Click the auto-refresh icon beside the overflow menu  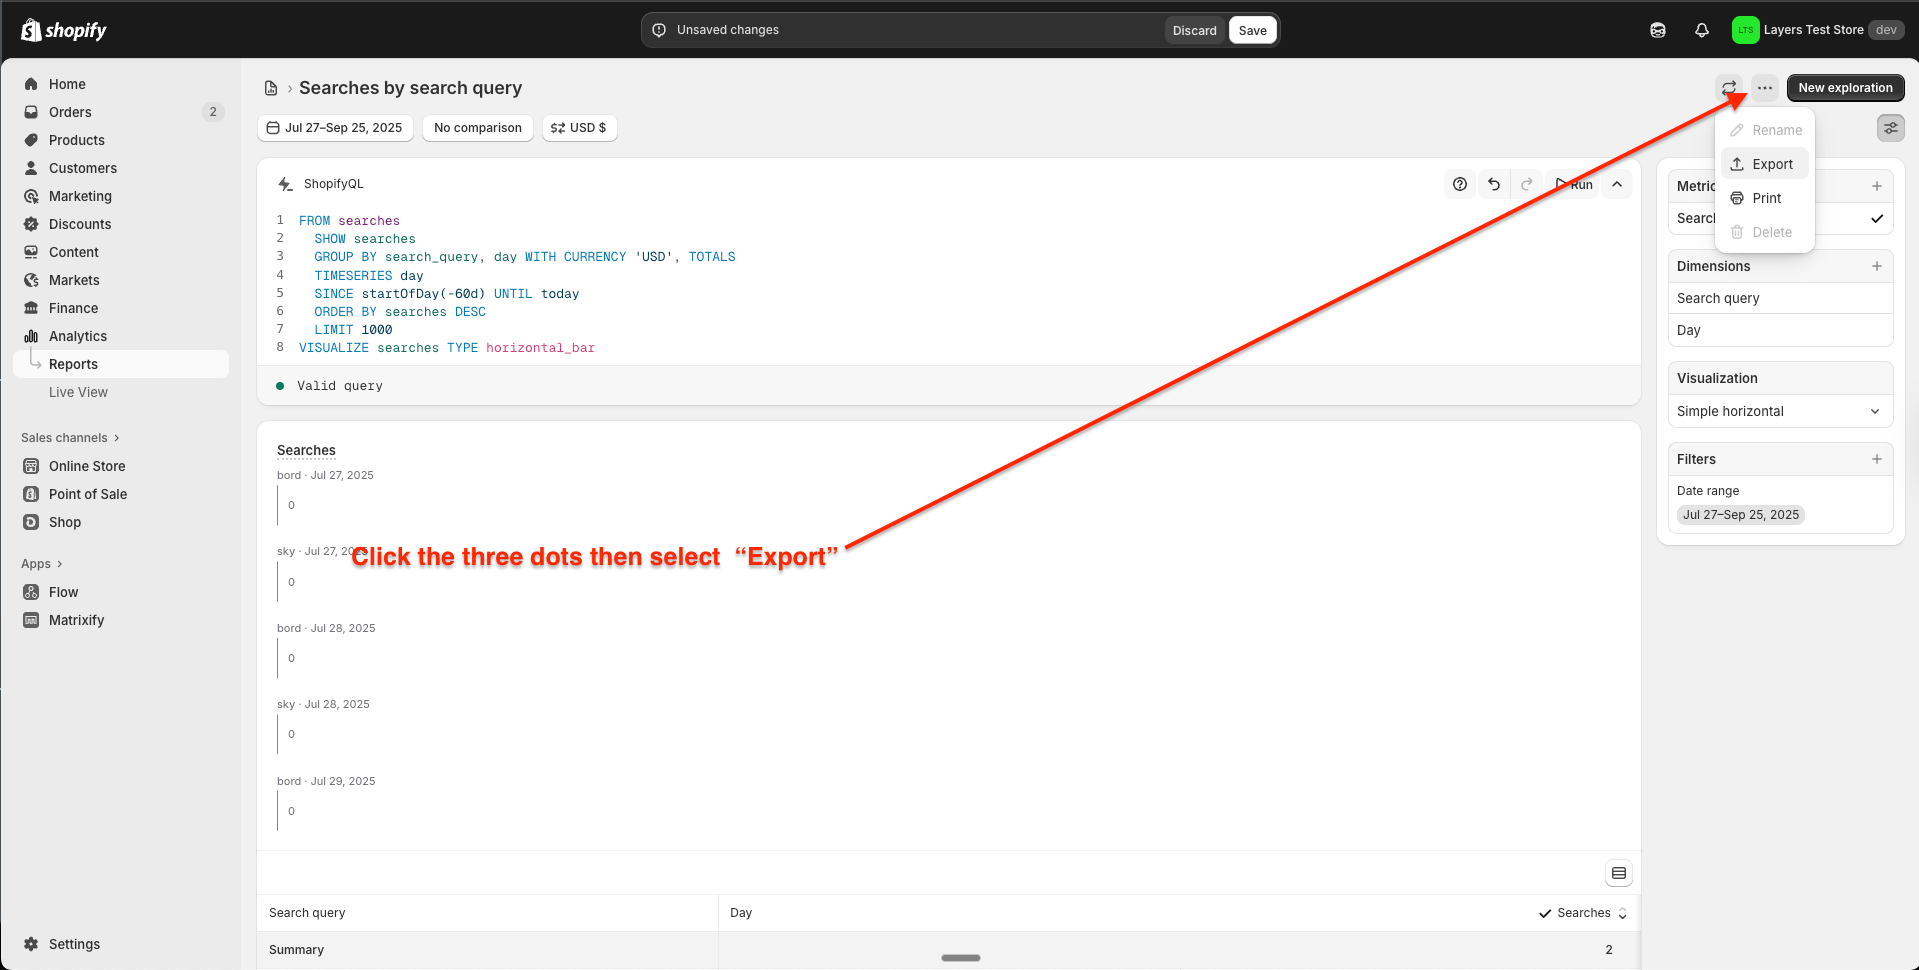click(x=1729, y=88)
